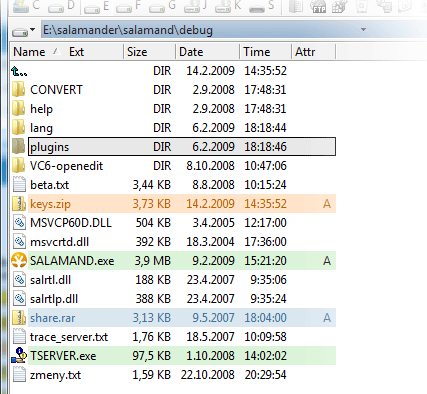Switch to network drive J
The height and width of the screenshot is (394, 427).
pyautogui.click(x=196, y=6)
